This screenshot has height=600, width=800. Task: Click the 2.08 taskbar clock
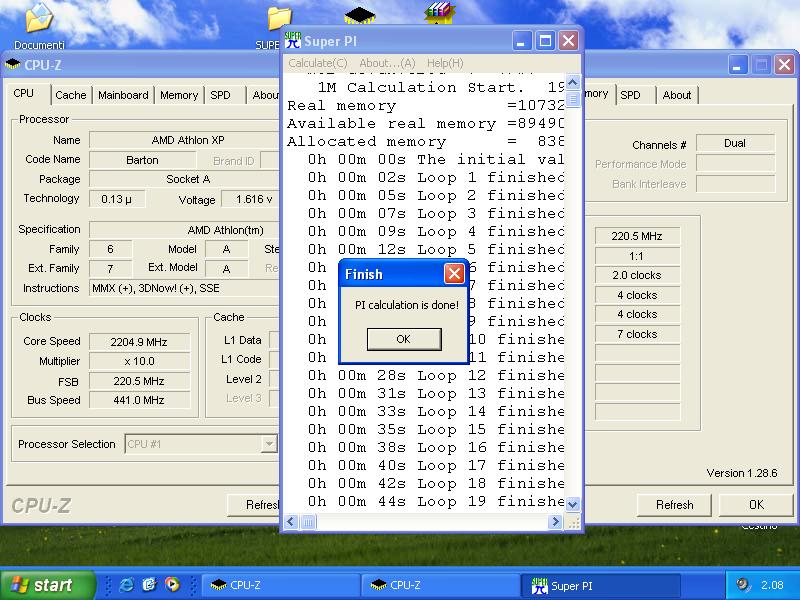771,585
